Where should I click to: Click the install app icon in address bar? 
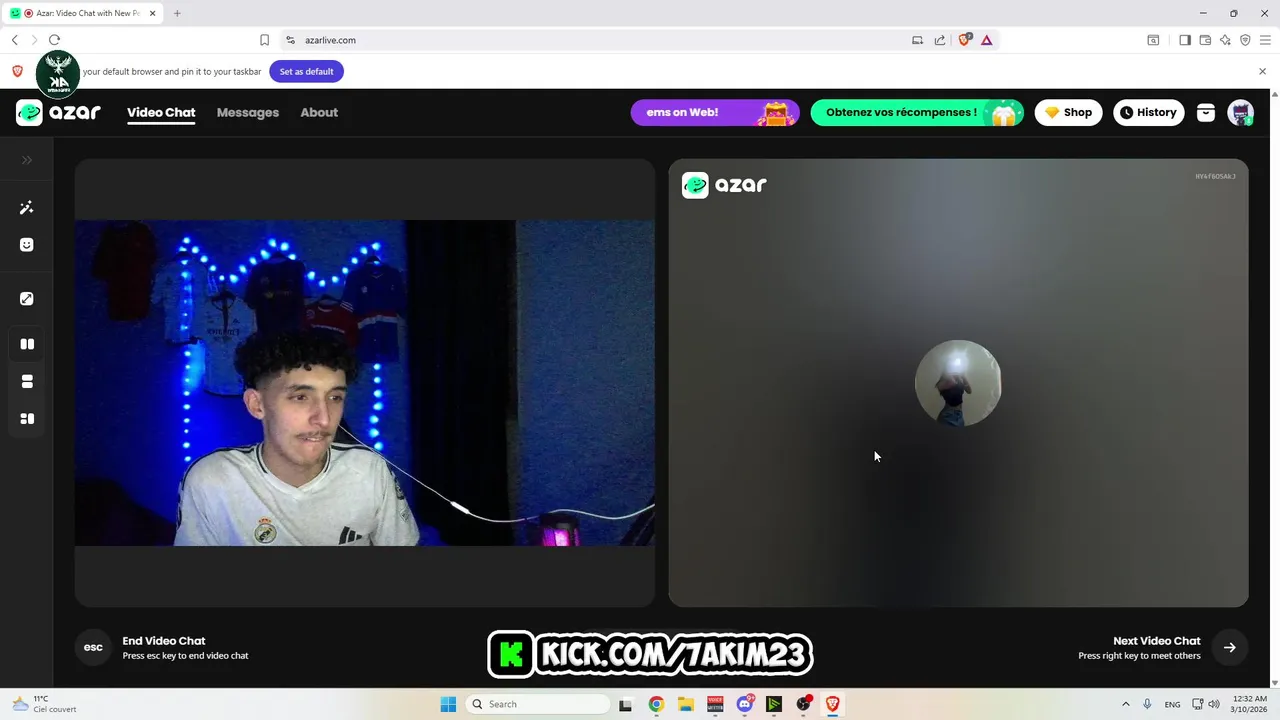pos(917,40)
